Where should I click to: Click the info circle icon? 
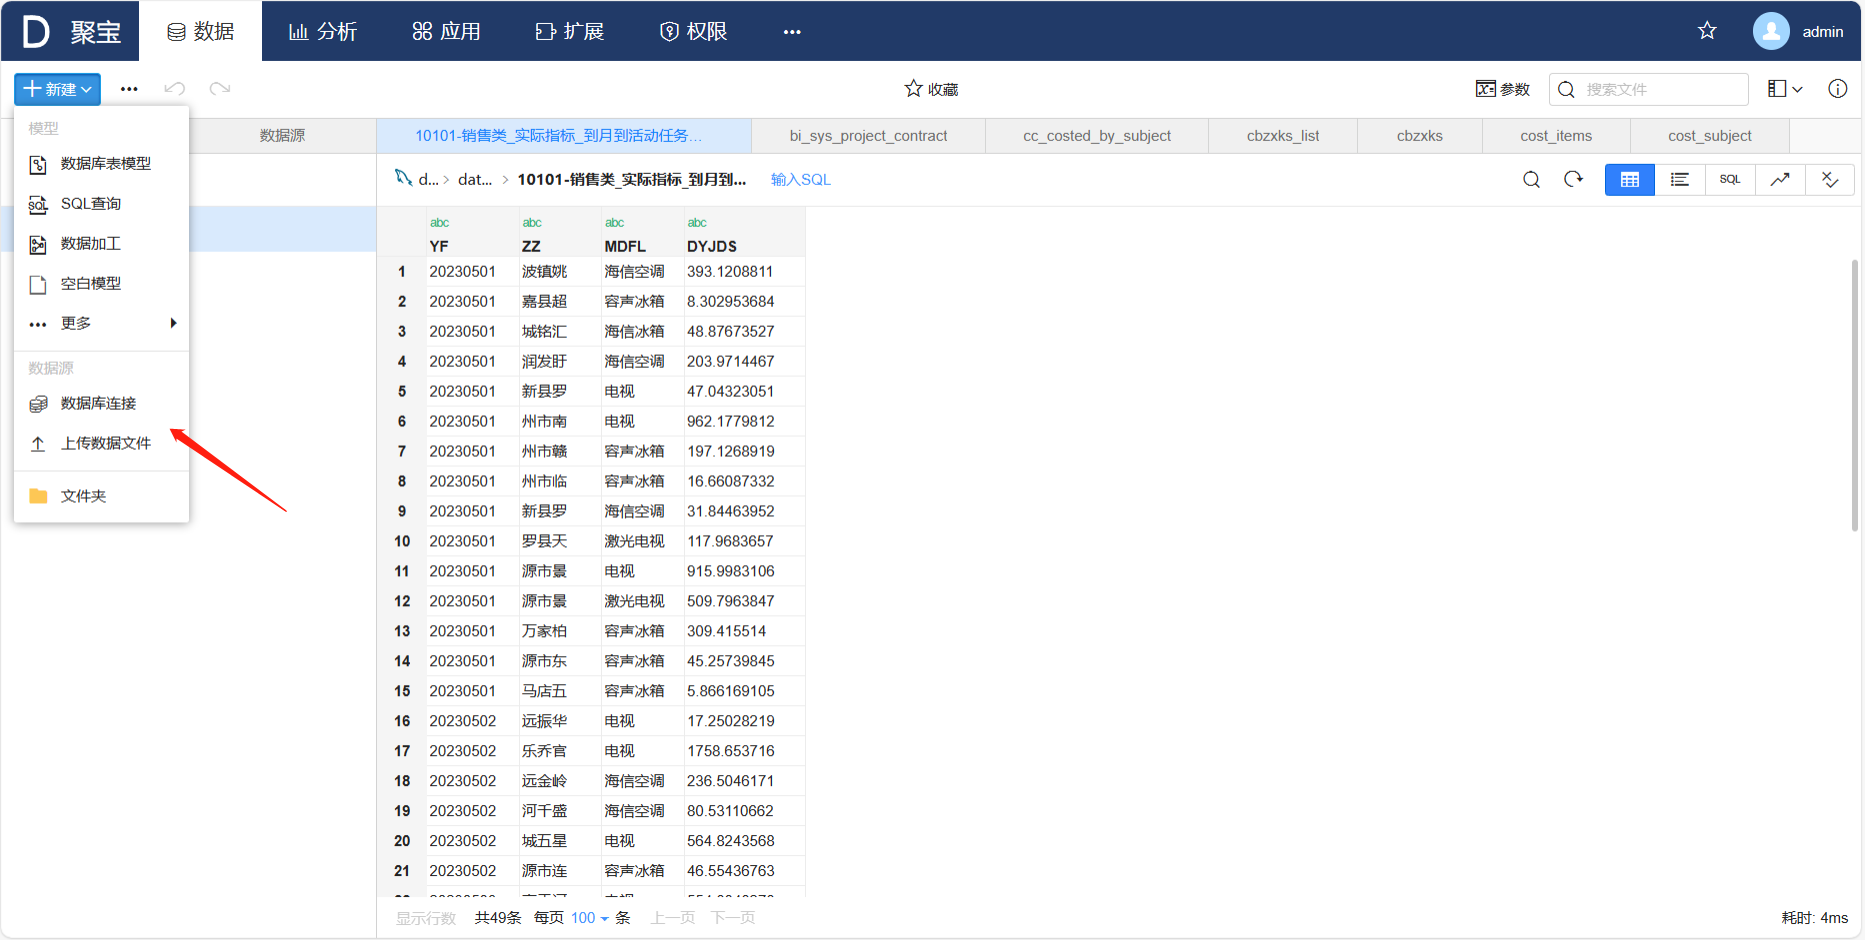(1838, 89)
